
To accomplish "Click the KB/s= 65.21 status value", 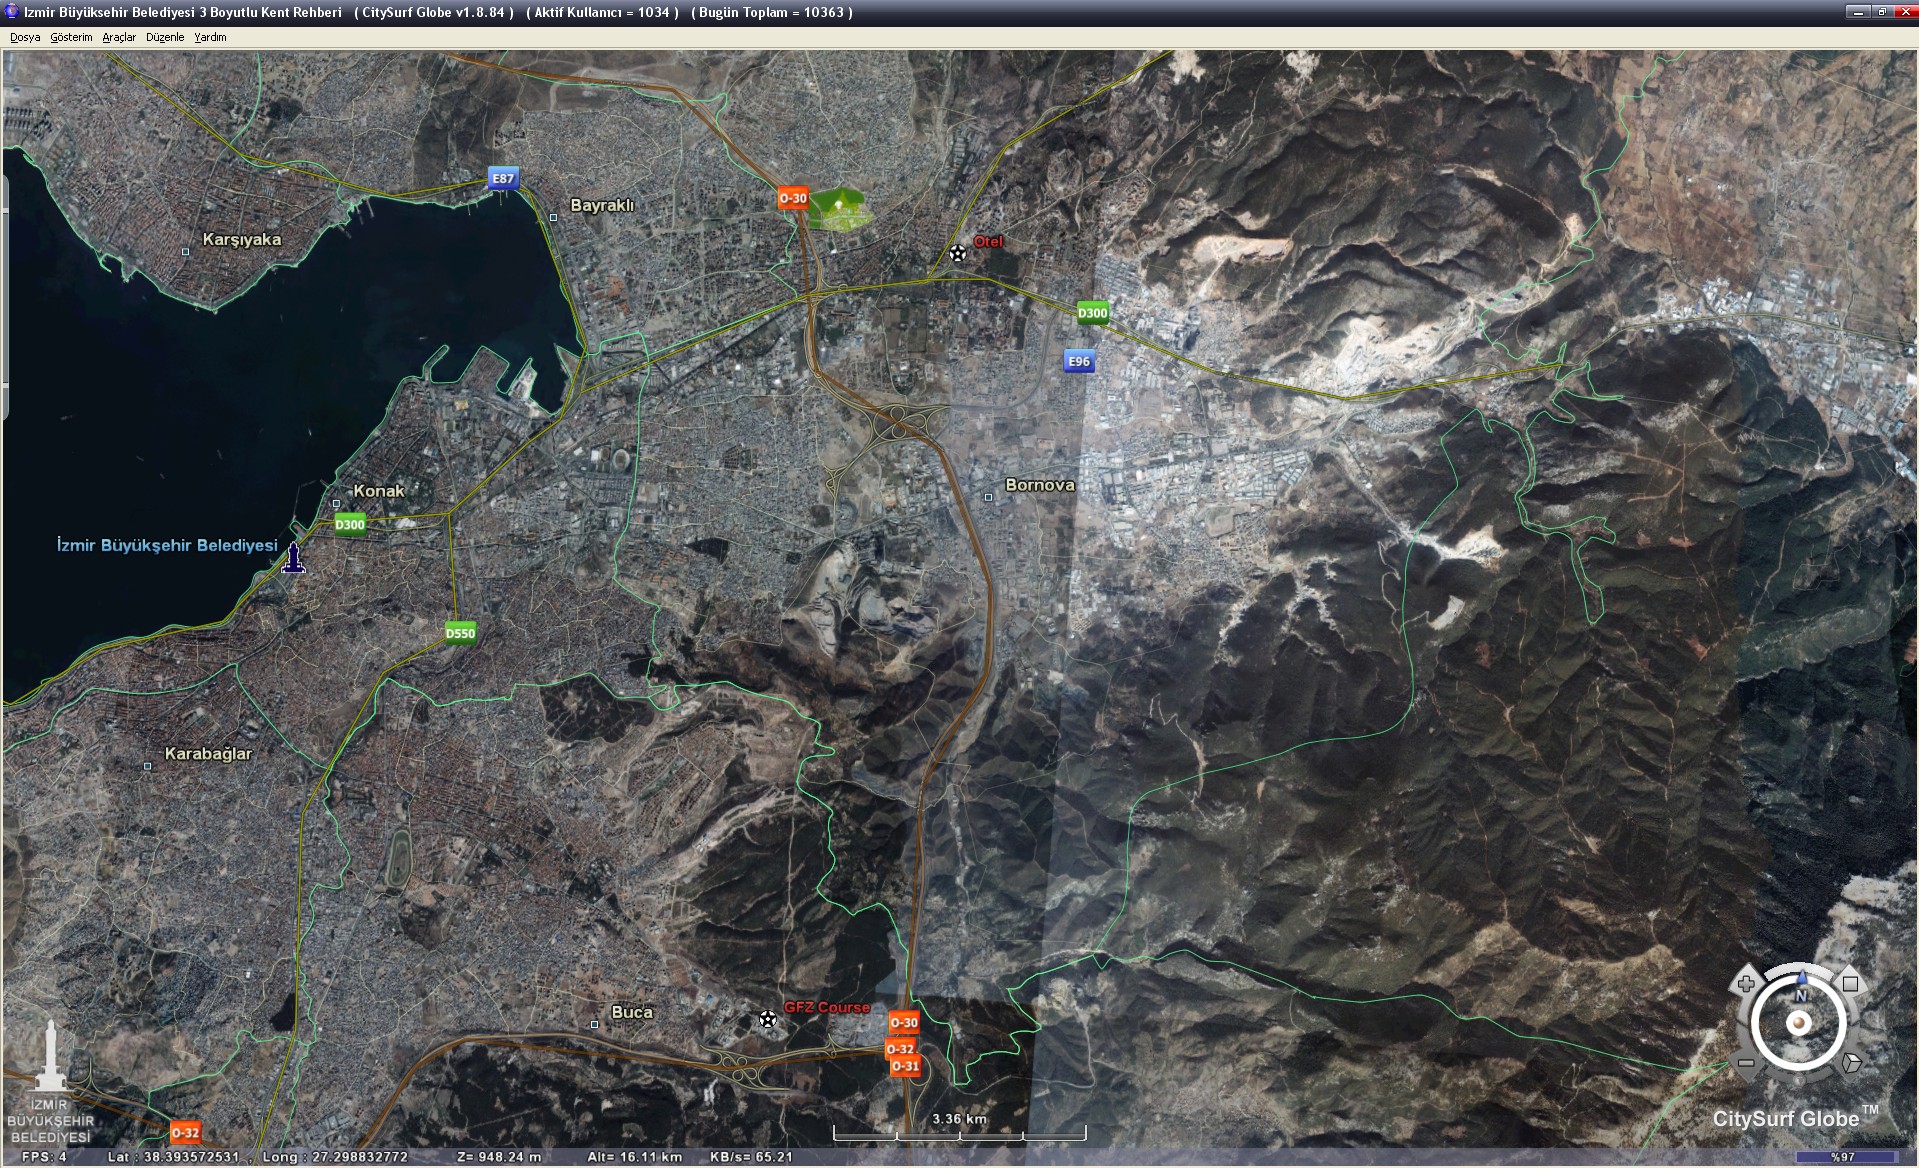I will [x=751, y=1157].
